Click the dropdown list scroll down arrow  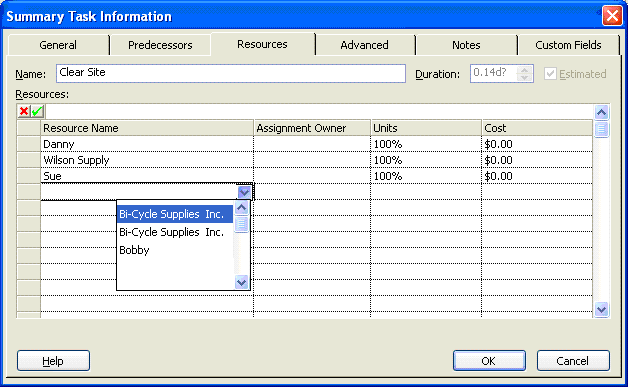coord(241,282)
